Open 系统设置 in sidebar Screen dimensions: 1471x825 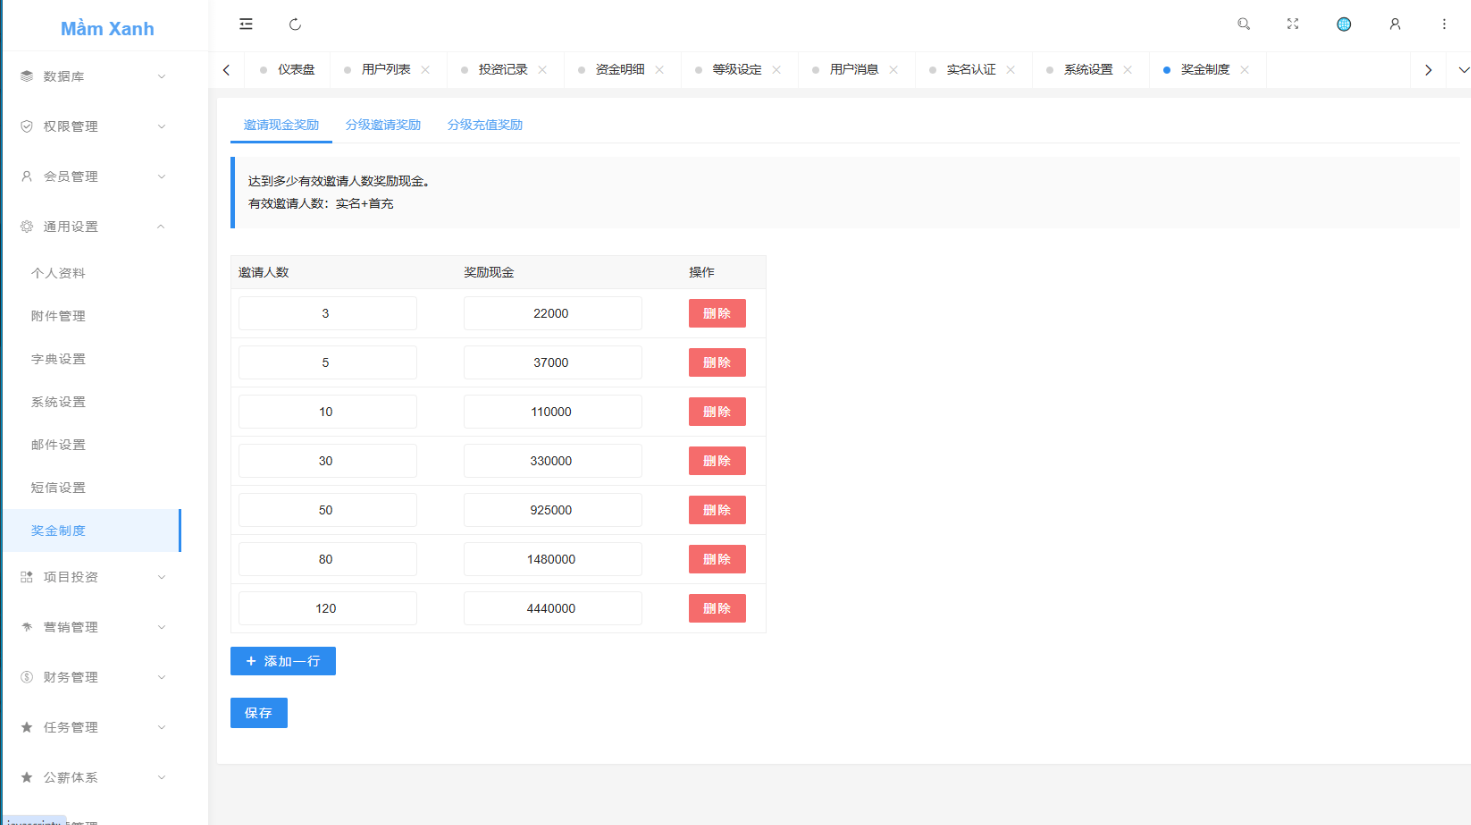[92, 402]
